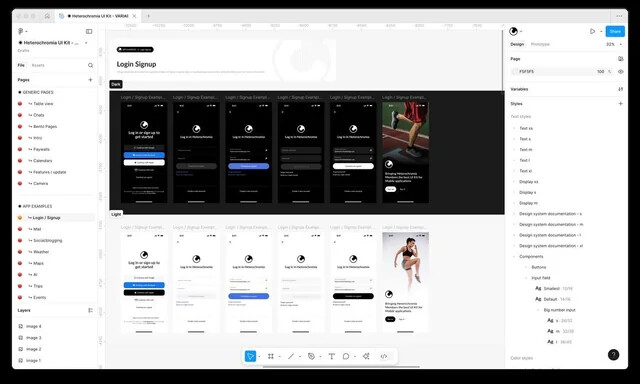
Task: Close the Heterochromia UI Kit tab
Action: (x=134, y=16)
